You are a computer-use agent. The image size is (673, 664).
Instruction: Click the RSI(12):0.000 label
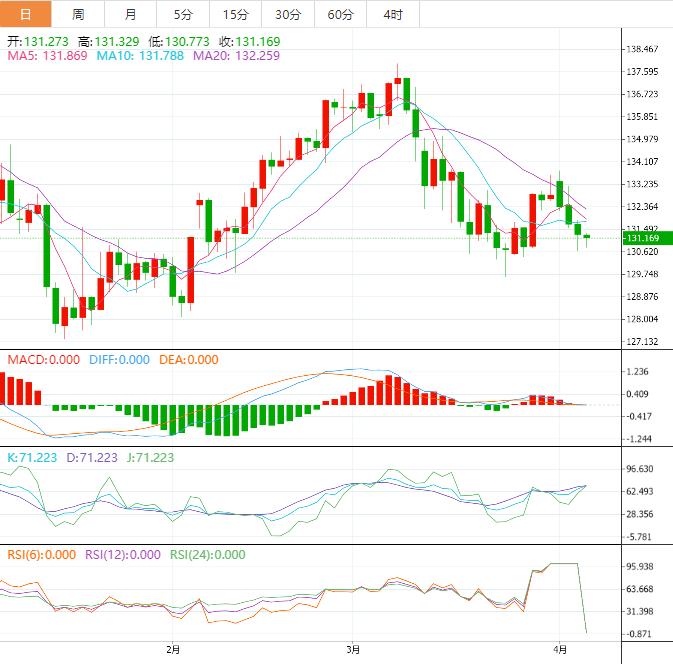click(123, 555)
